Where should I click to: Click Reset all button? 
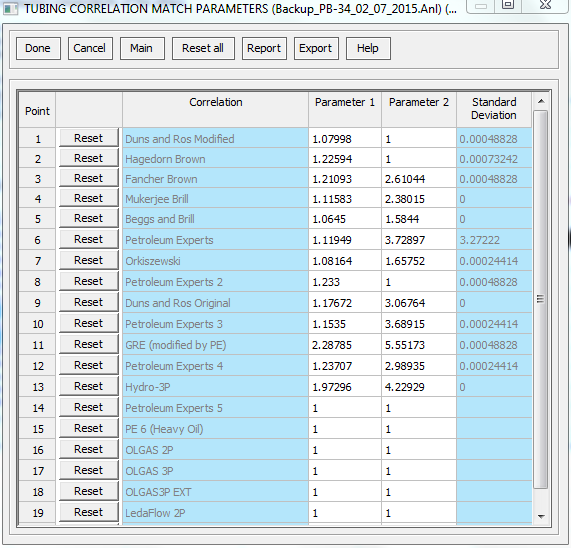(x=203, y=48)
